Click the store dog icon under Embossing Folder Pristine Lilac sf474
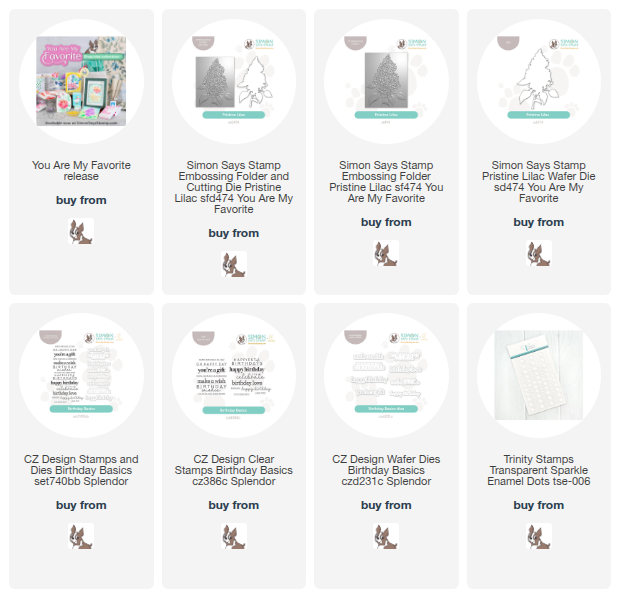The image size is (620, 610). [x=386, y=253]
